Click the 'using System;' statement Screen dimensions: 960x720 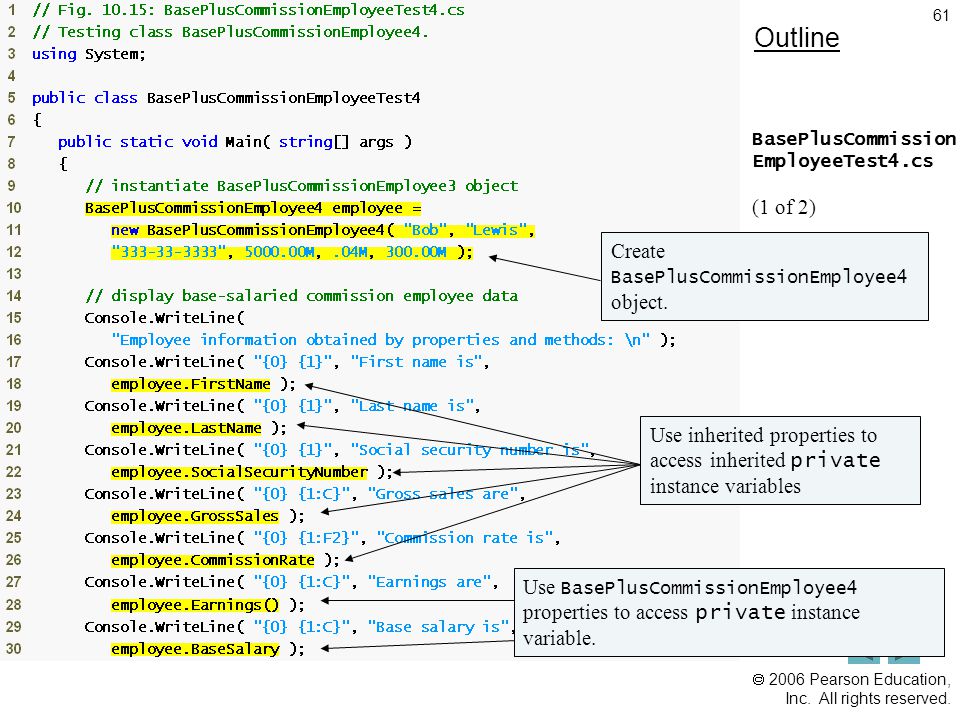pyautogui.click(x=89, y=54)
